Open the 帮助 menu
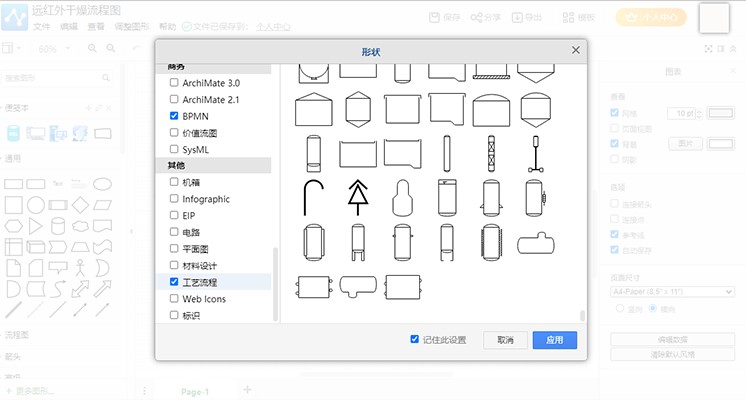 [x=167, y=27]
